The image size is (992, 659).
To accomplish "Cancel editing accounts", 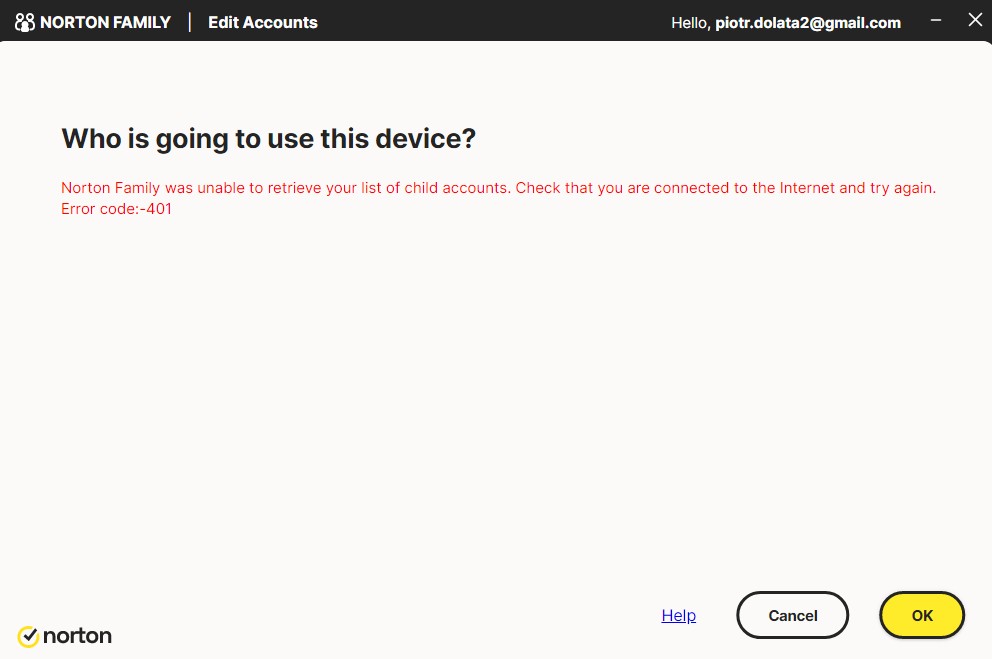I will (x=792, y=615).
